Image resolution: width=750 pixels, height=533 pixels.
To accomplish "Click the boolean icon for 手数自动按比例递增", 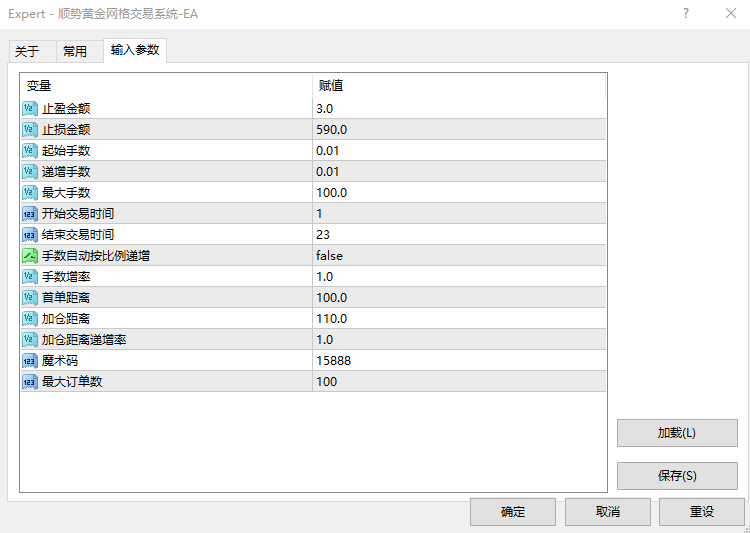I will click(x=29, y=255).
